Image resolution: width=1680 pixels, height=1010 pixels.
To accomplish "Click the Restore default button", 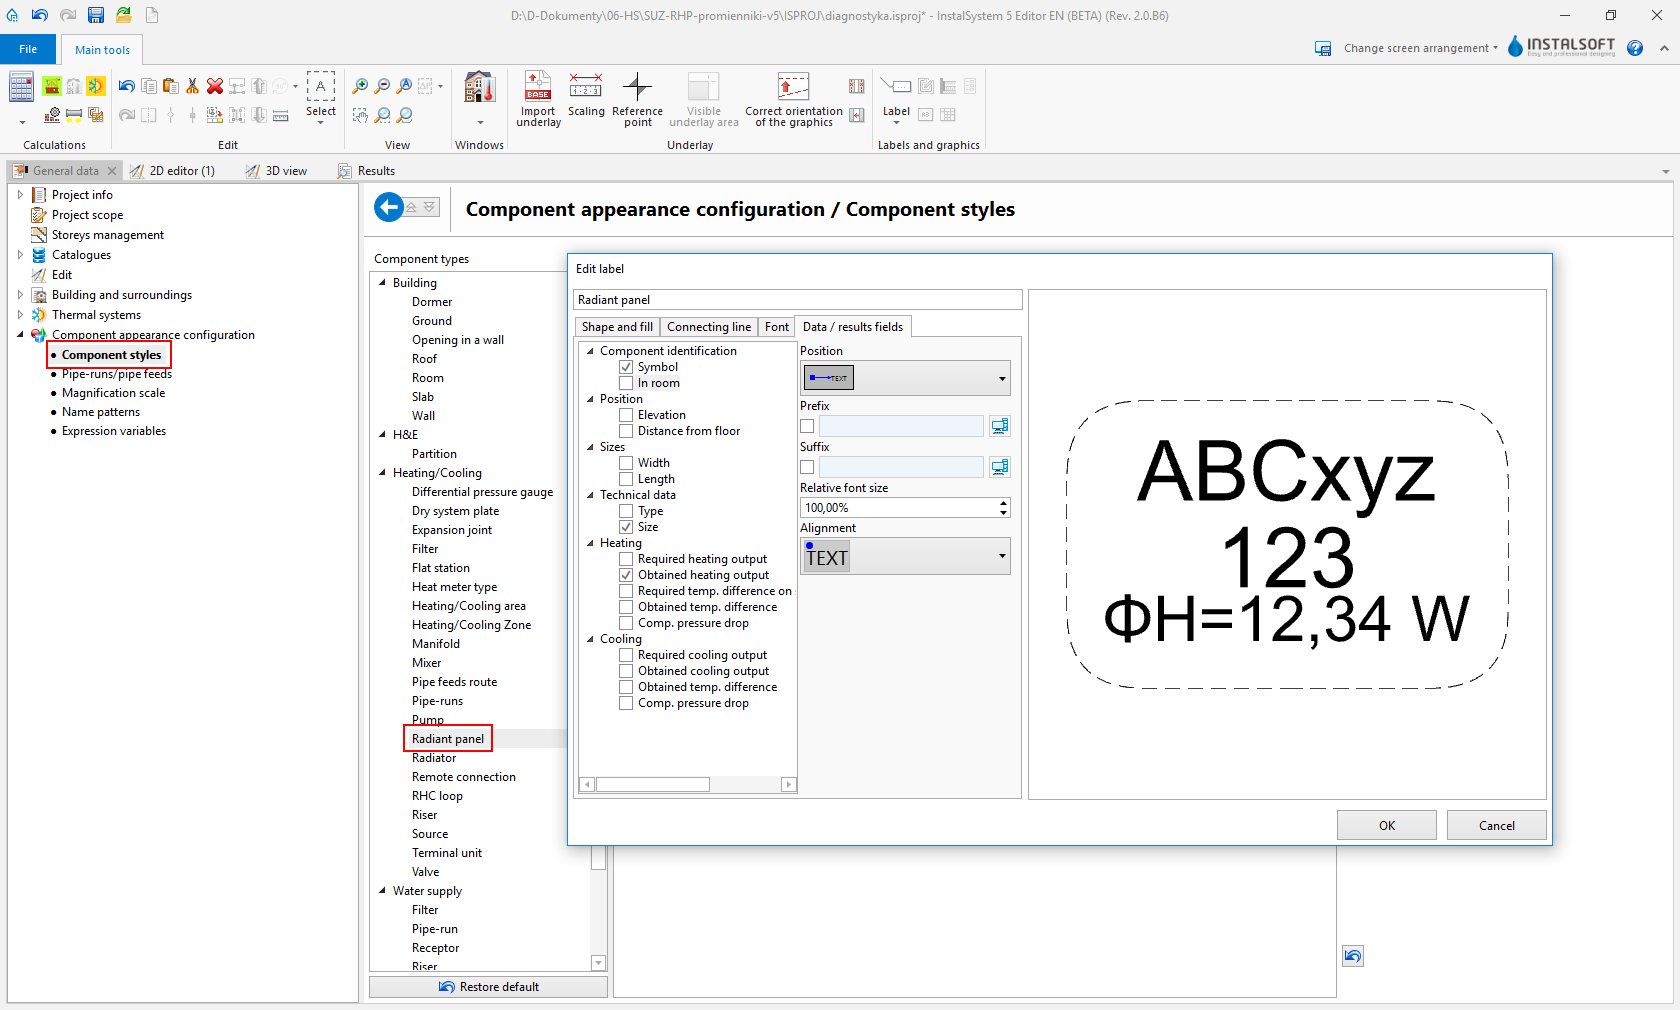I will 488,987.
